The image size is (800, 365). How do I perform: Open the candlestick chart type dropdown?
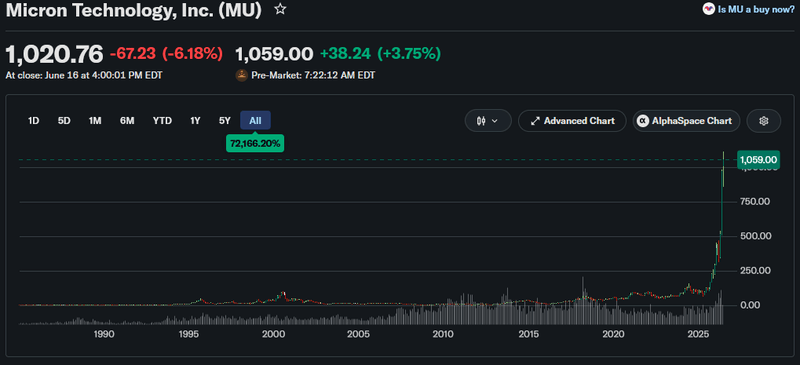pyautogui.click(x=488, y=121)
